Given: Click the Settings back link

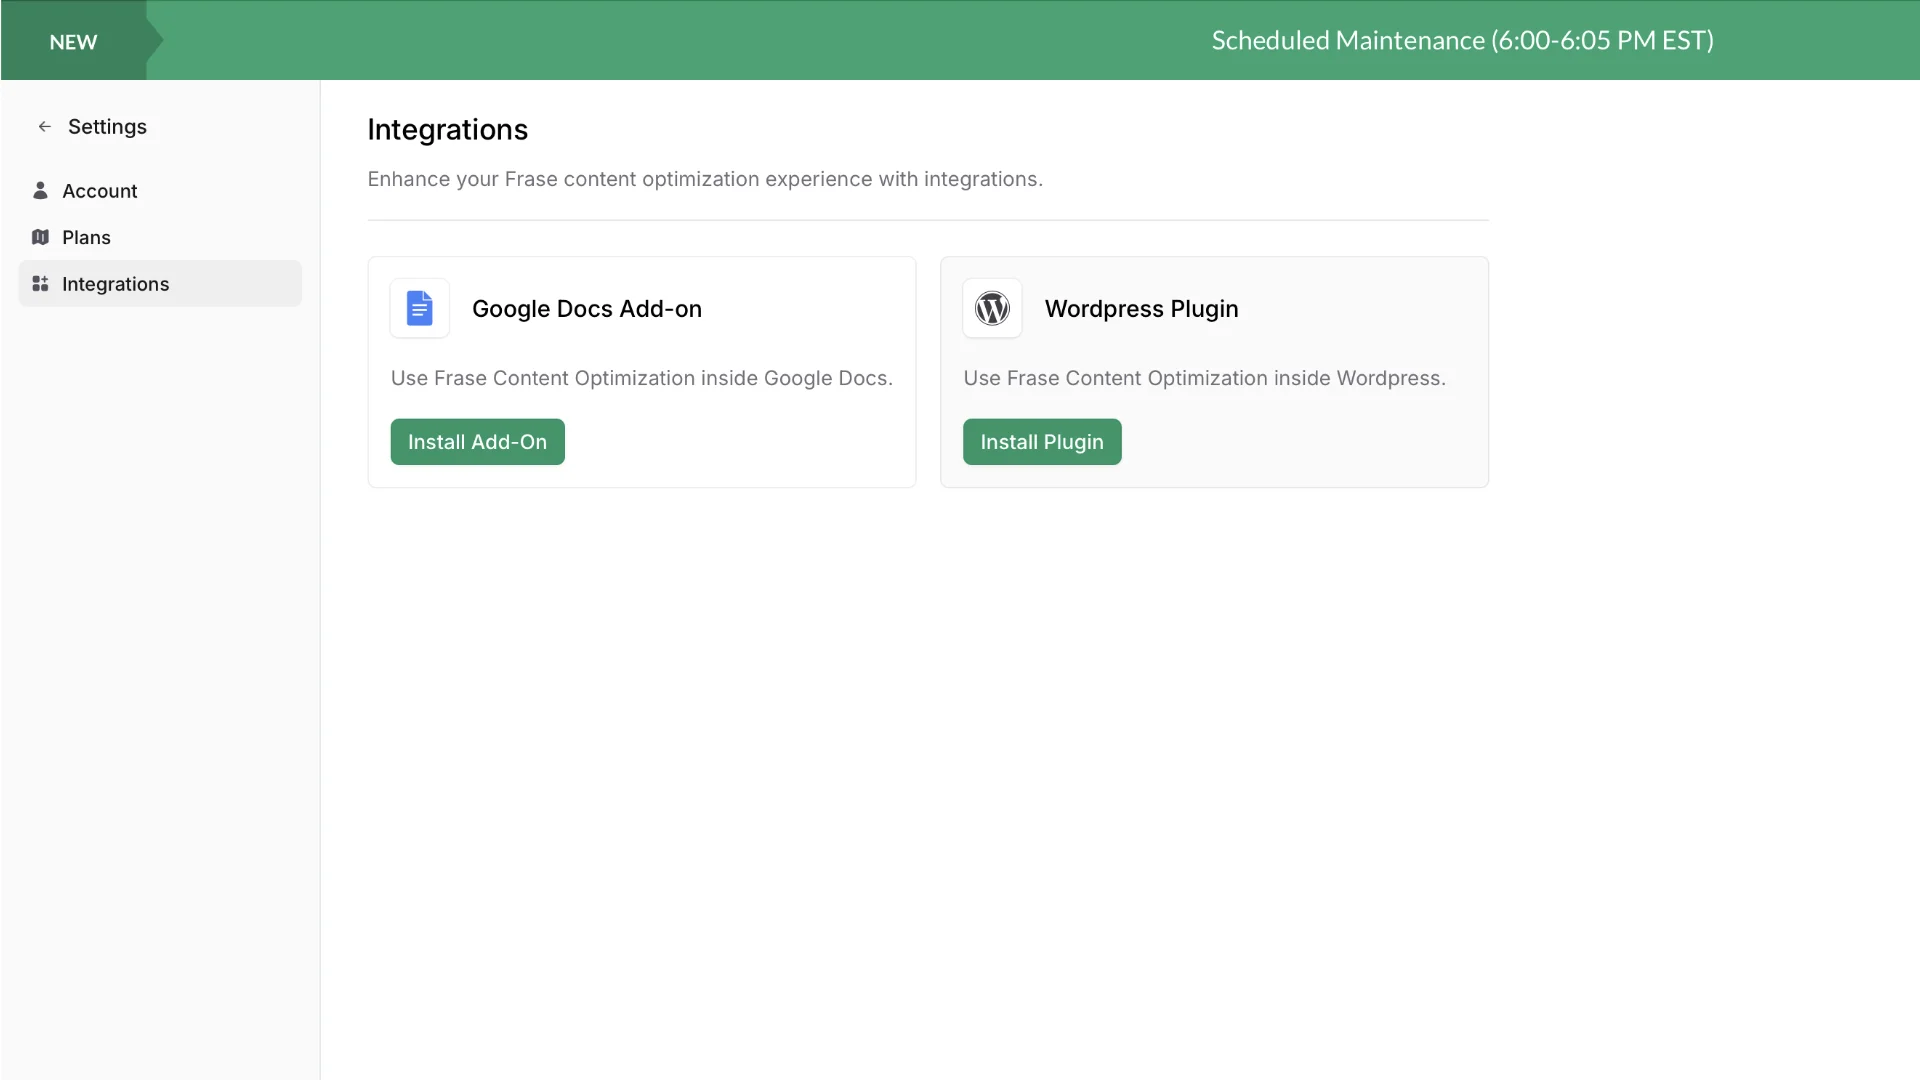Looking at the screenshot, I should (107, 127).
